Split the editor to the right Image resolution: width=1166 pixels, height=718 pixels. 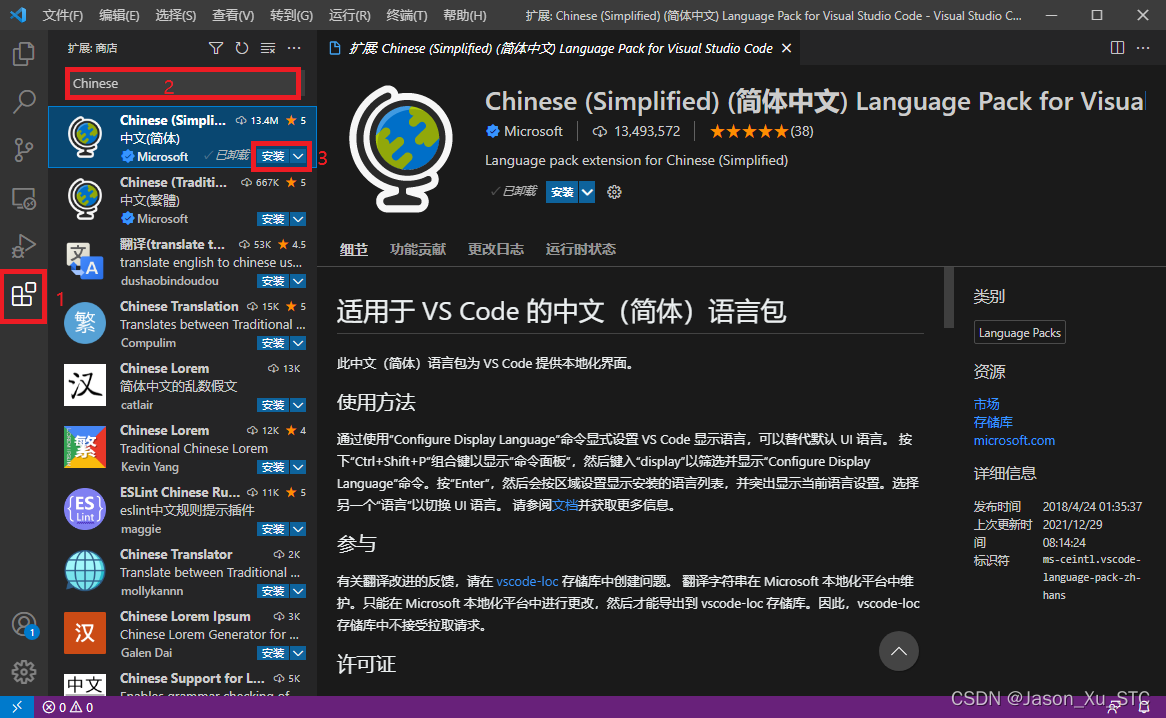pos(1117,47)
